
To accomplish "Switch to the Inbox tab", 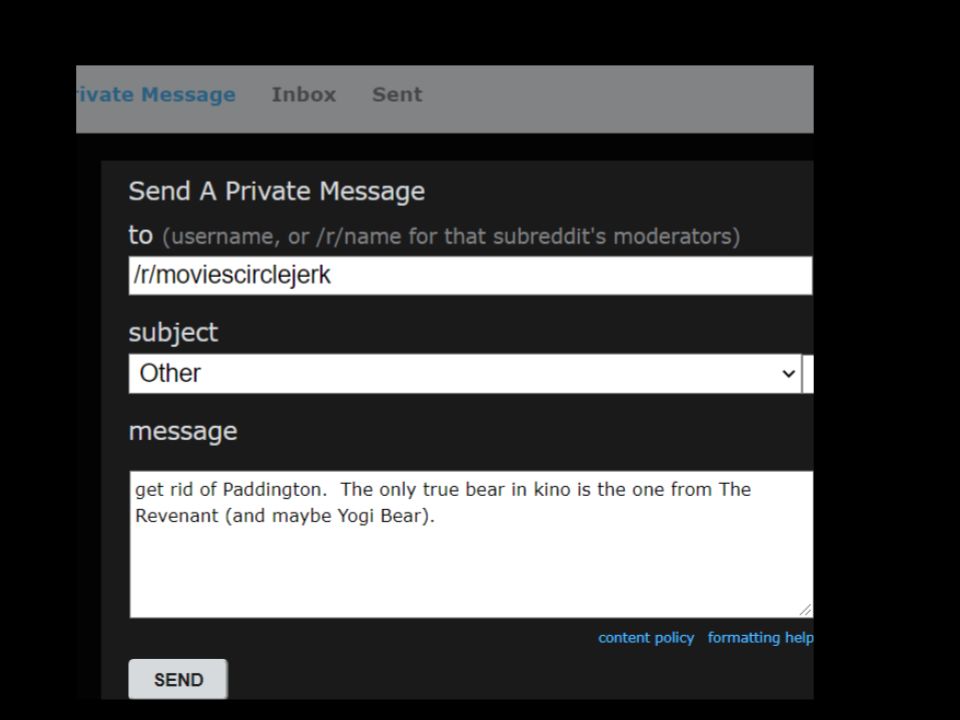I will [303, 94].
